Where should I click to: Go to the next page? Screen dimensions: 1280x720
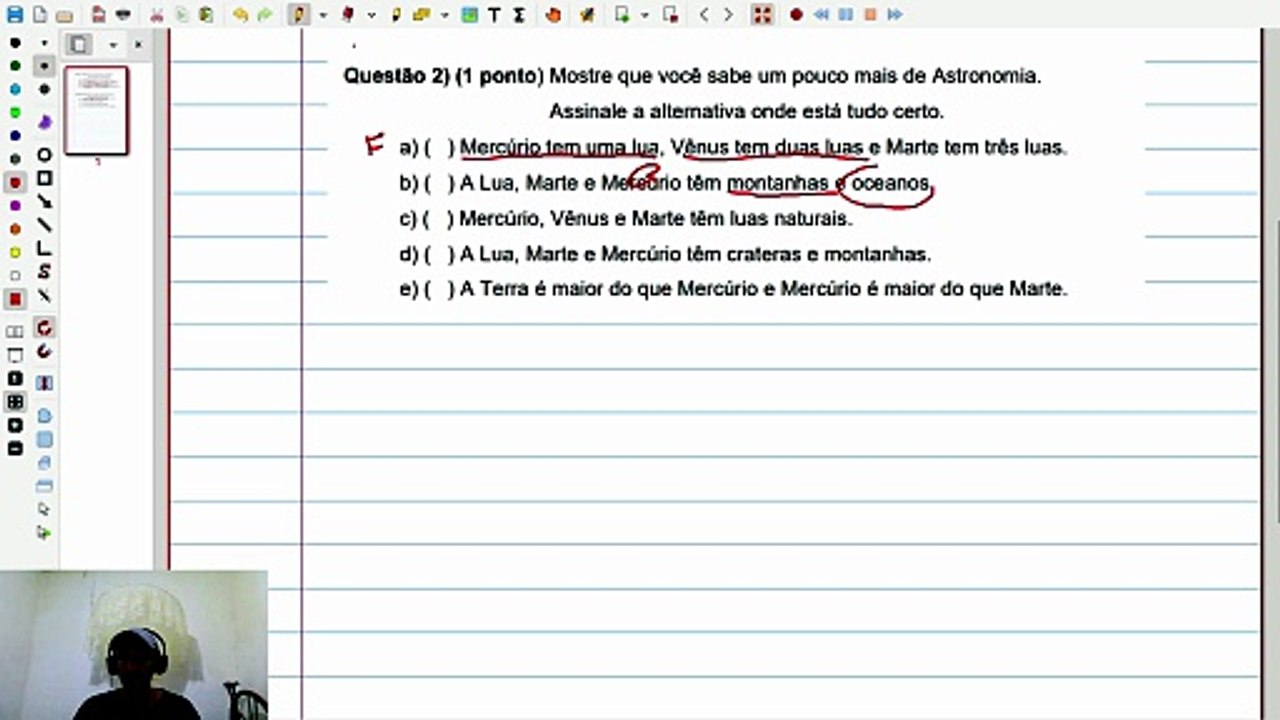728,15
